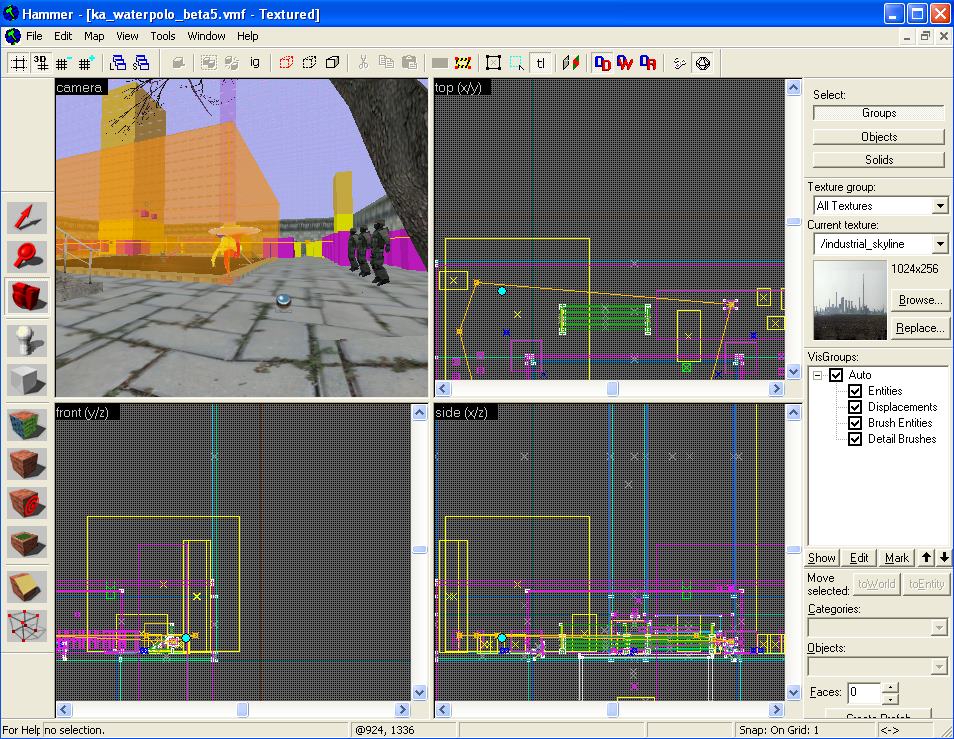Open the Vertex manipulation tool
The height and width of the screenshot is (739, 954).
pos(28,626)
